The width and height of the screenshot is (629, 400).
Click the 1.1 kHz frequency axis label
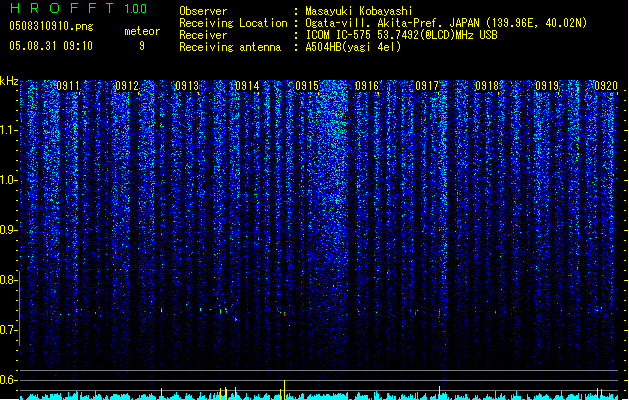(9, 131)
